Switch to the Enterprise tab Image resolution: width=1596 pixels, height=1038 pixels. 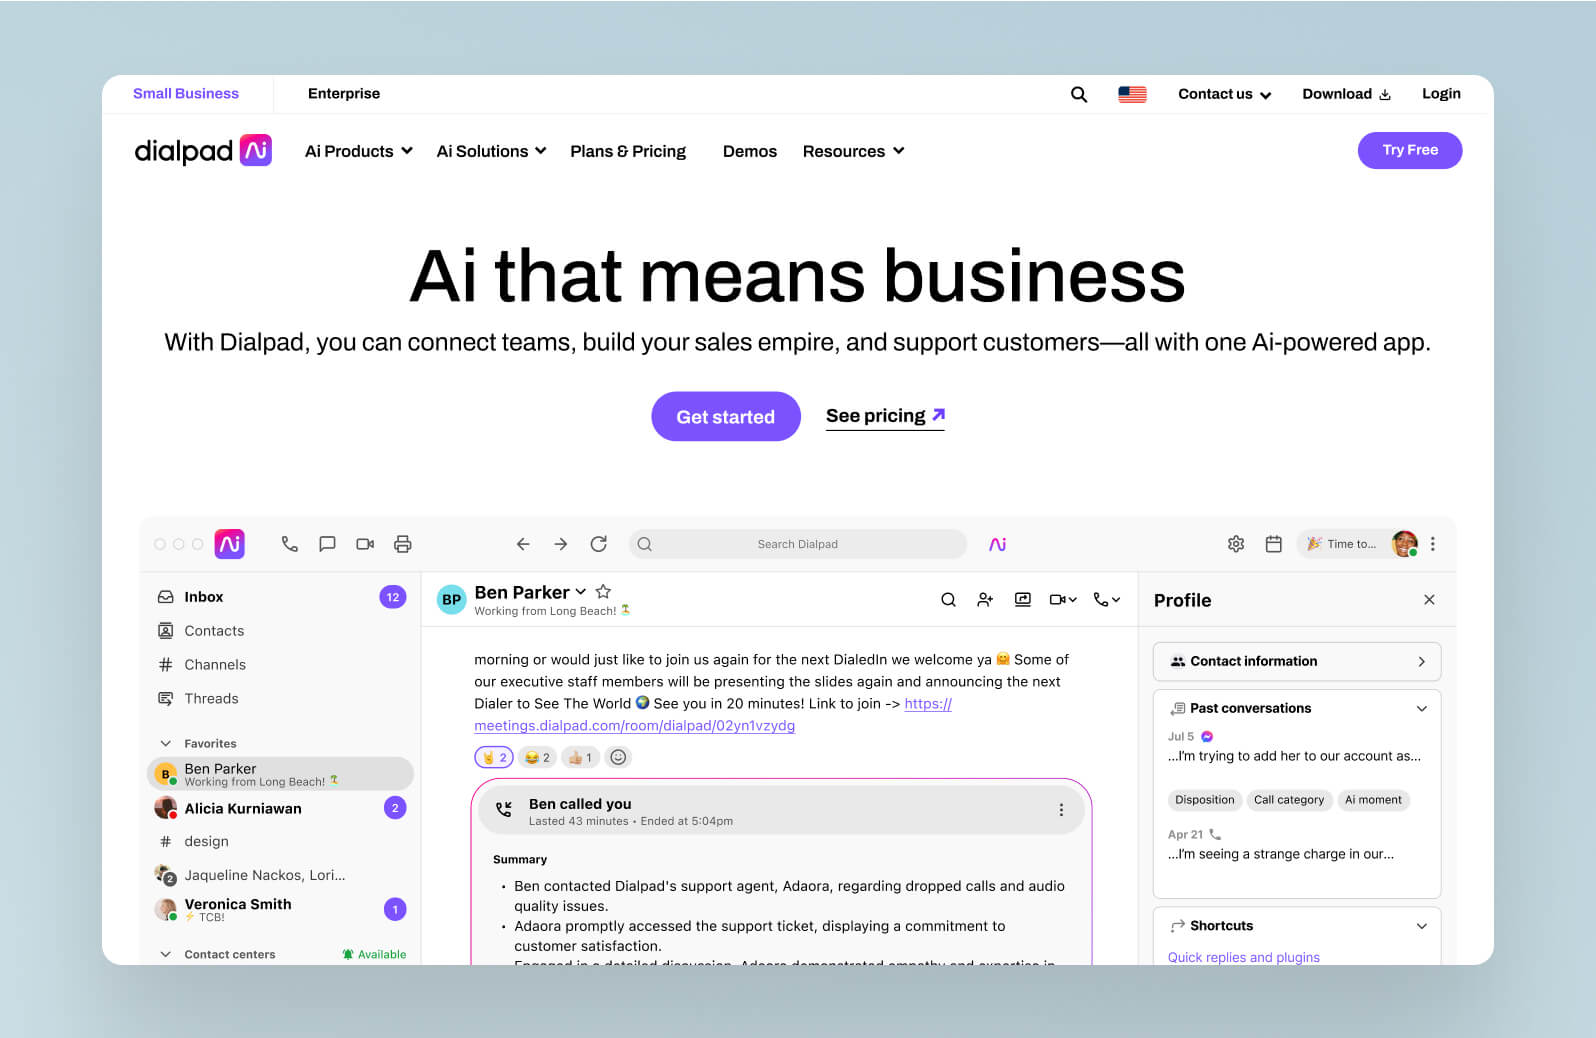pos(344,94)
